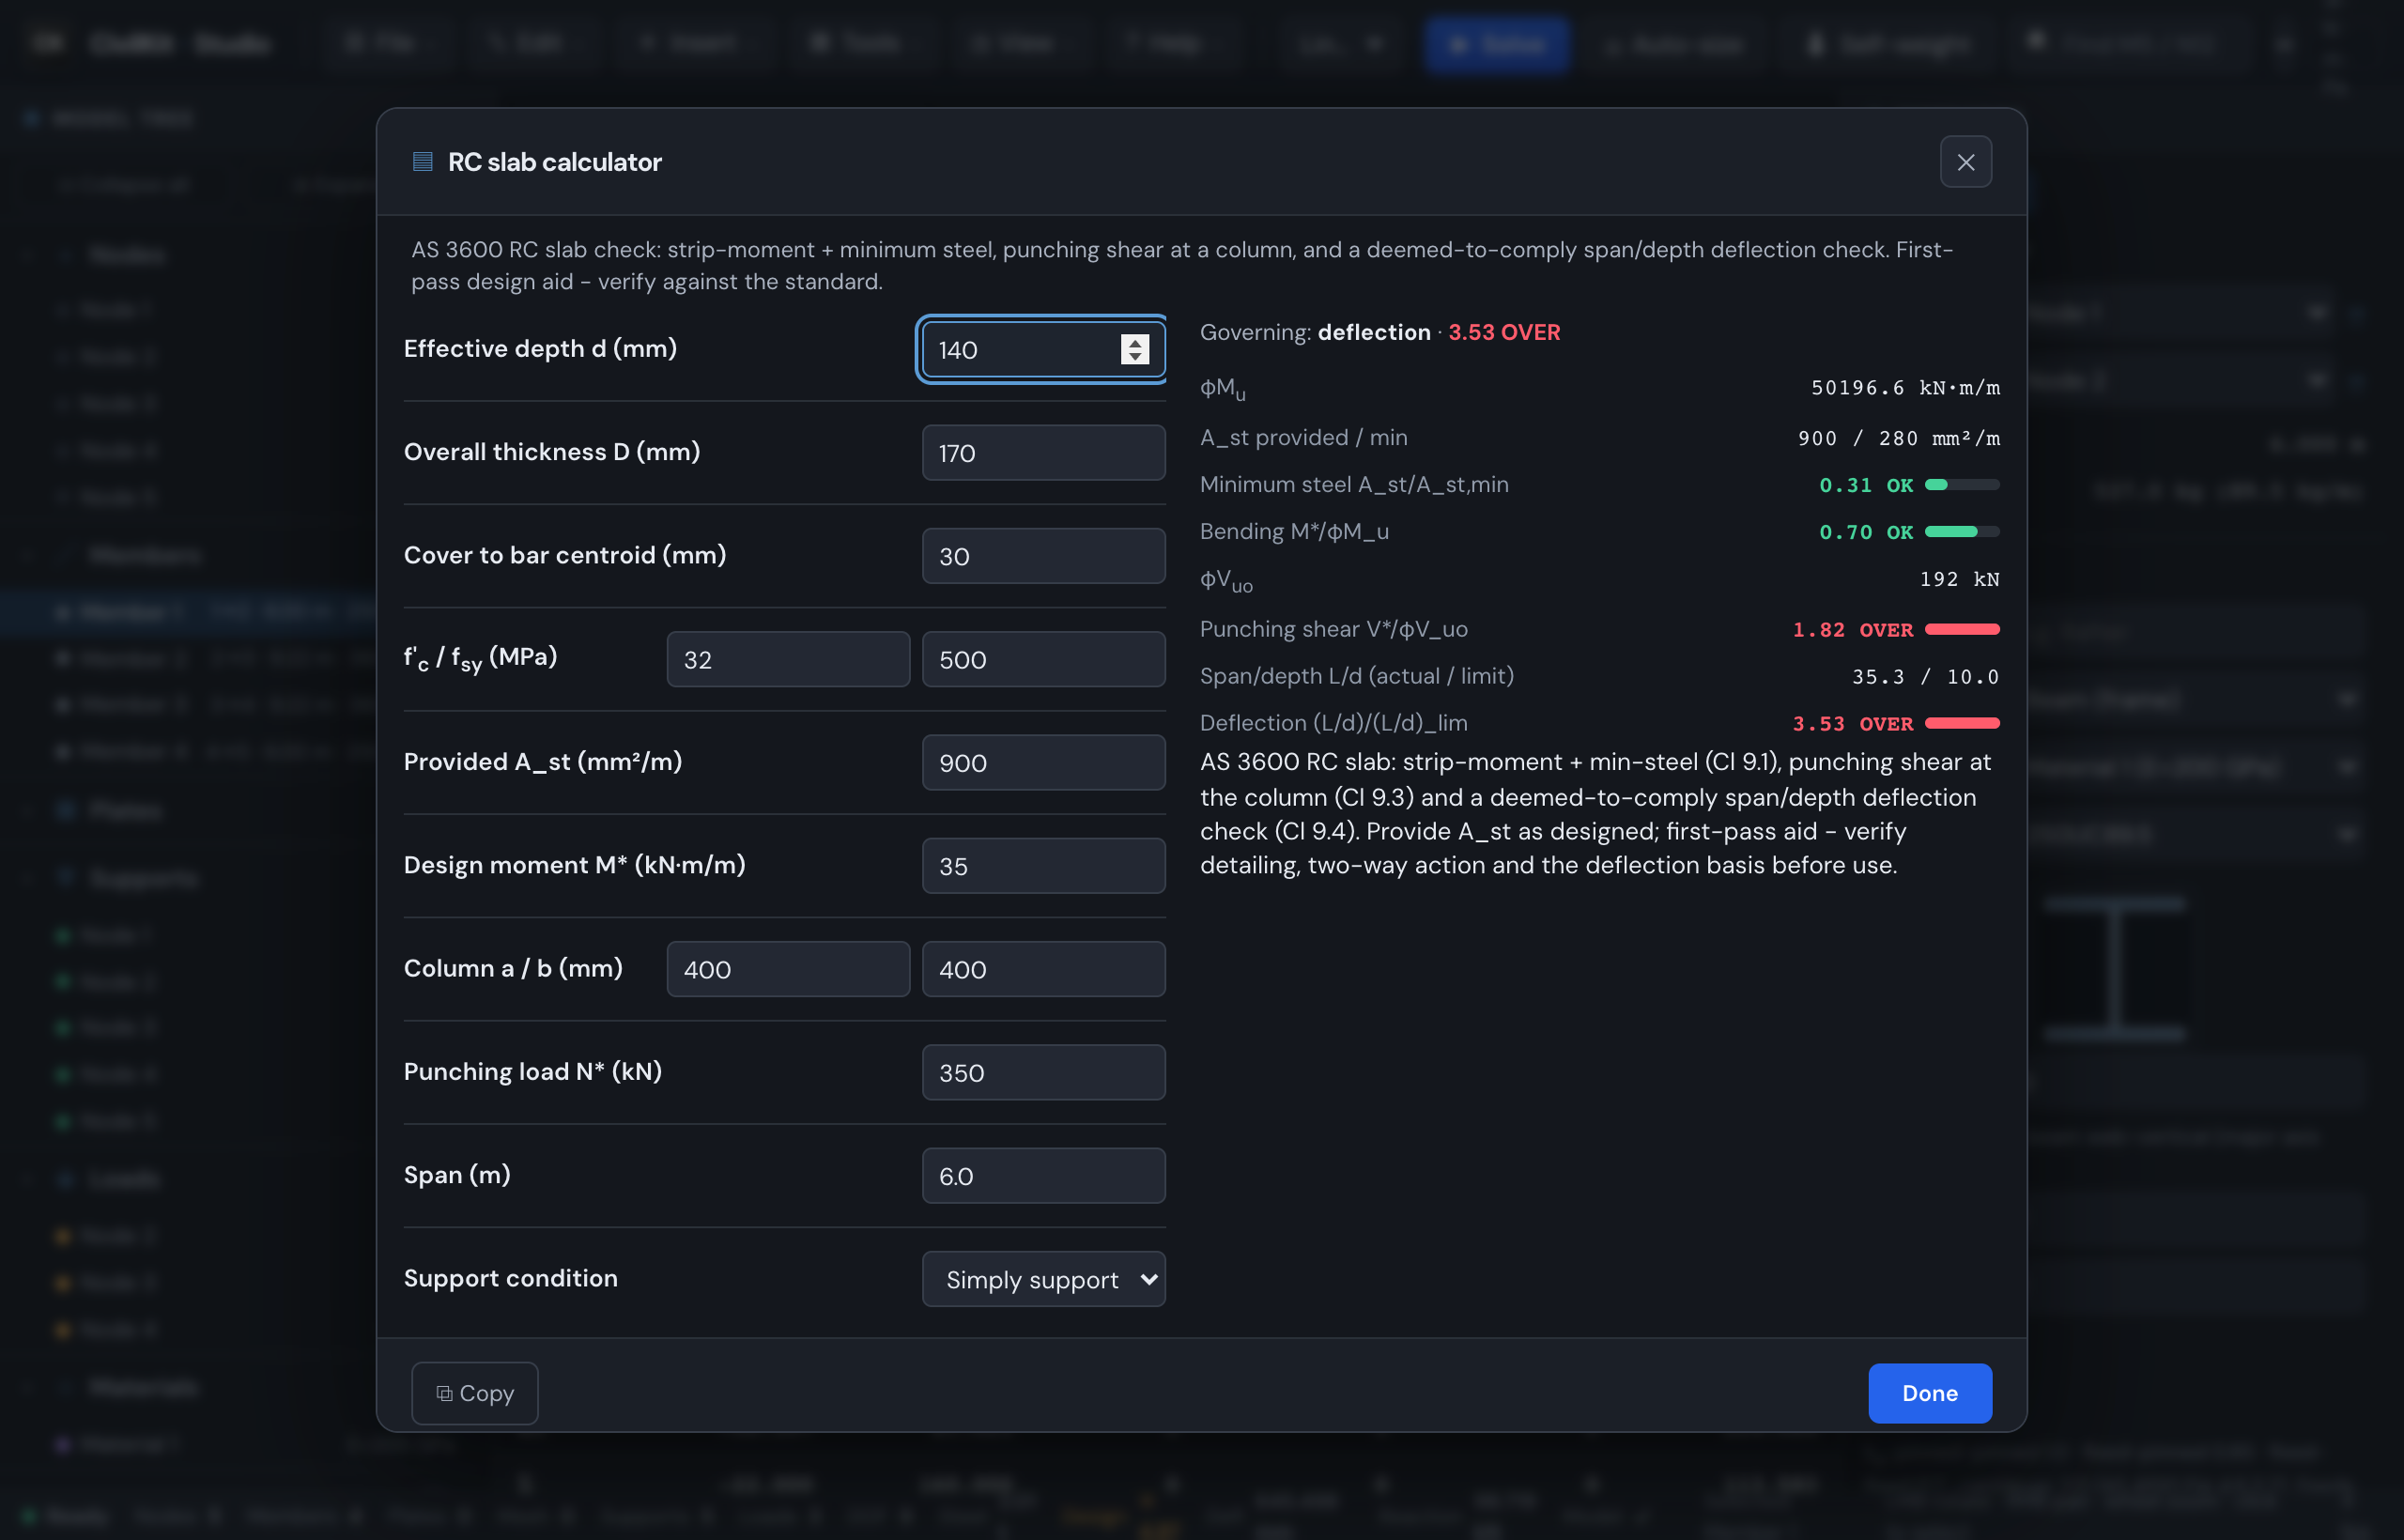Click the 'Support condition' label

pyautogui.click(x=510, y=1278)
